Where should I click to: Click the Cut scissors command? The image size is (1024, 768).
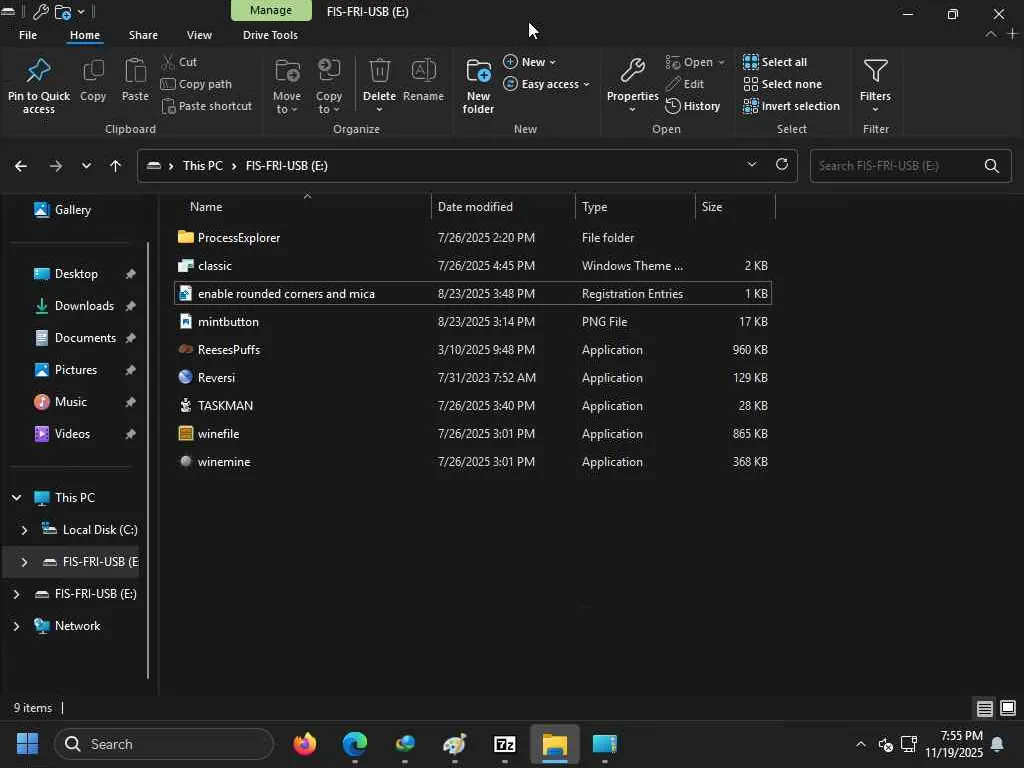(179, 62)
